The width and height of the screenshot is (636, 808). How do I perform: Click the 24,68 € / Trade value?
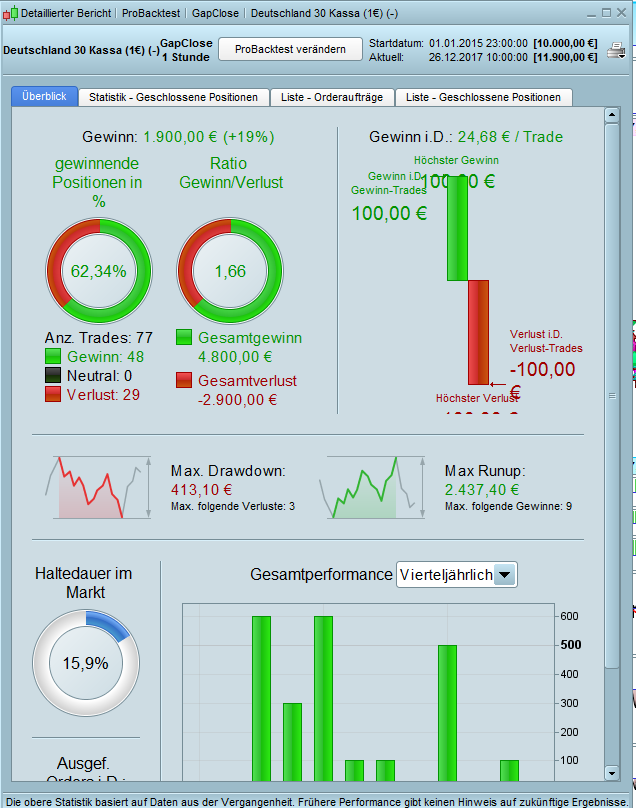point(510,137)
